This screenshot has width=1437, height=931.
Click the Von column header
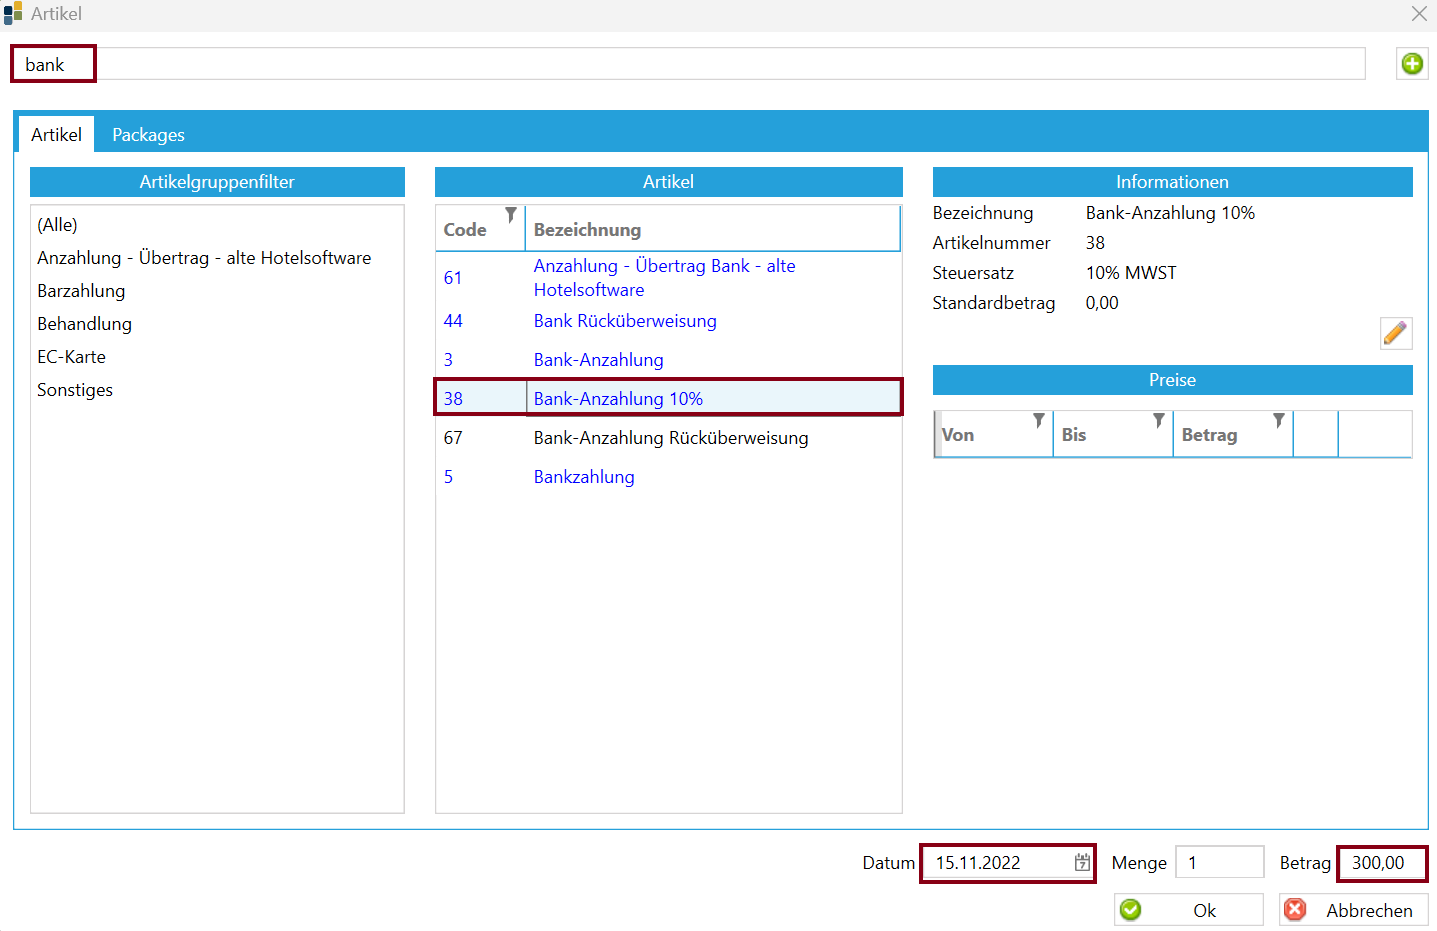(993, 434)
